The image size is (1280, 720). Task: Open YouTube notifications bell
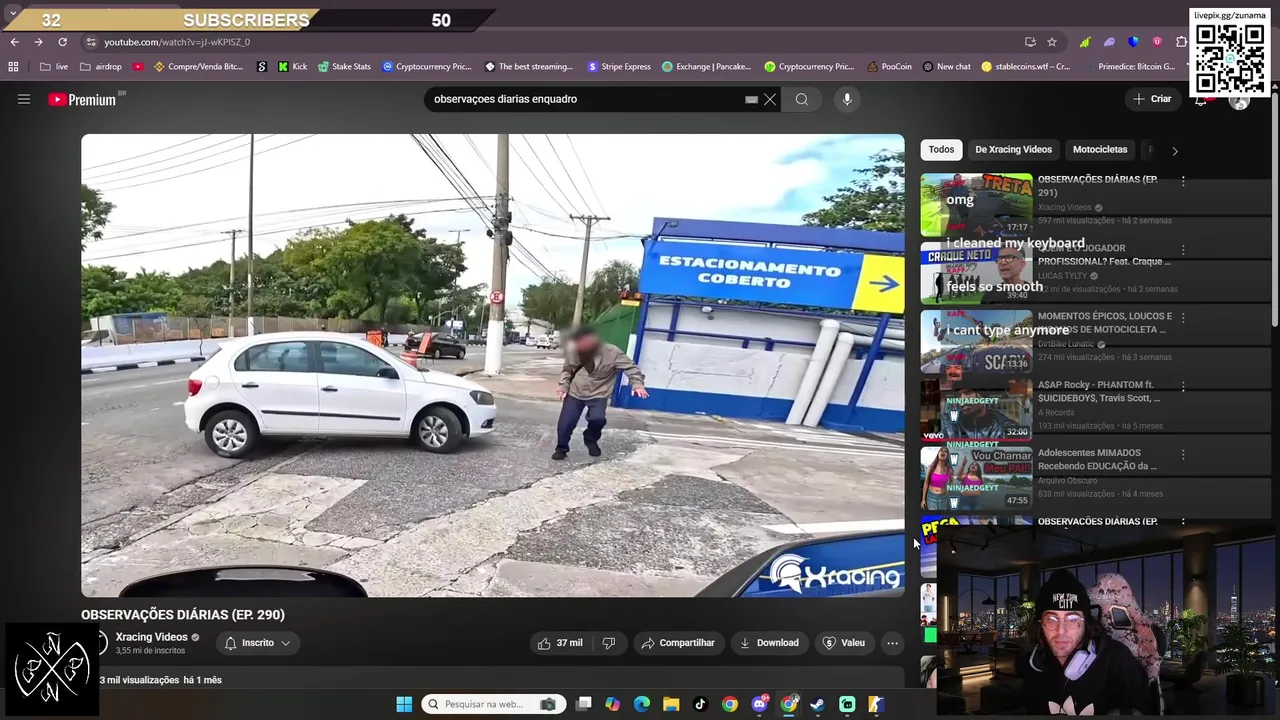(1200, 100)
